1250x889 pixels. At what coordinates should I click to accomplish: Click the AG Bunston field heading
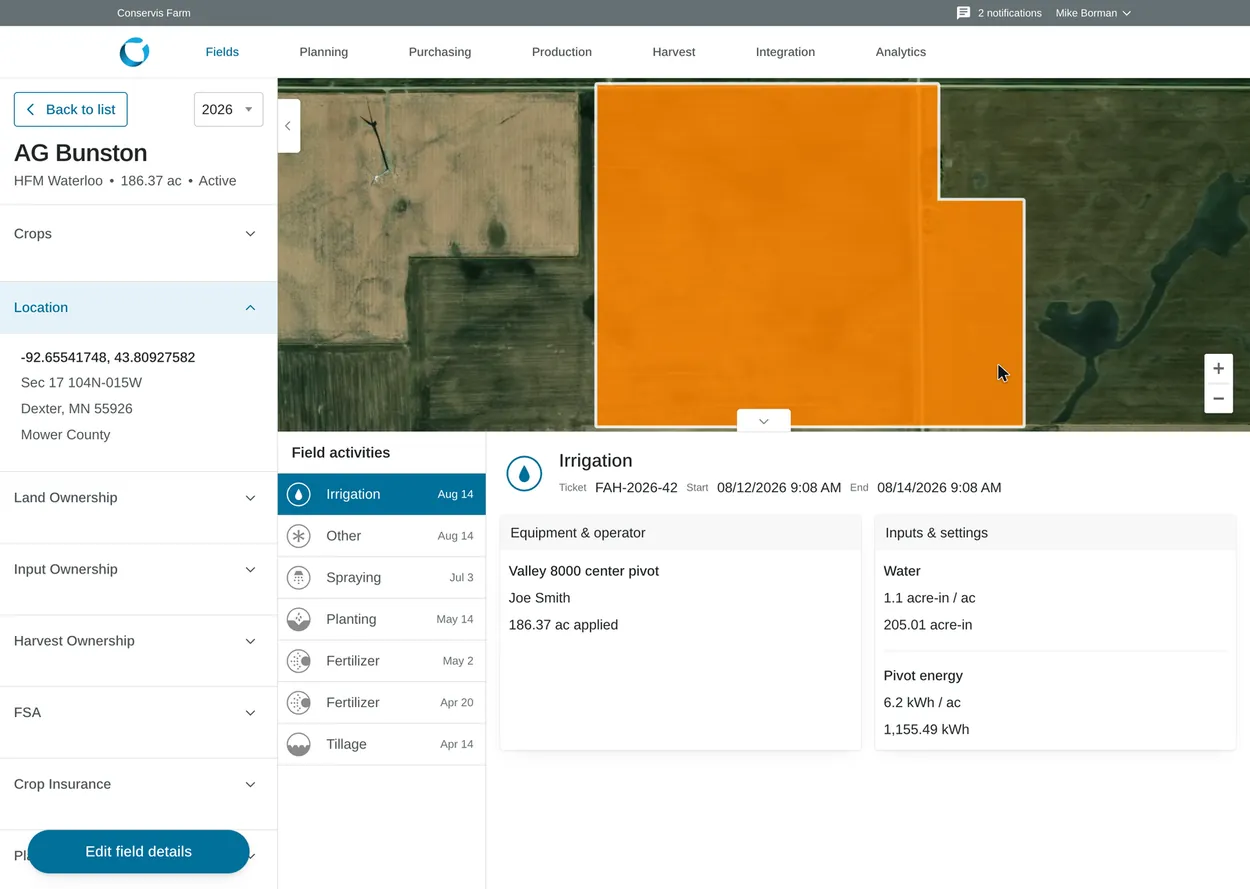pyautogui.click(x=81, y=153)
